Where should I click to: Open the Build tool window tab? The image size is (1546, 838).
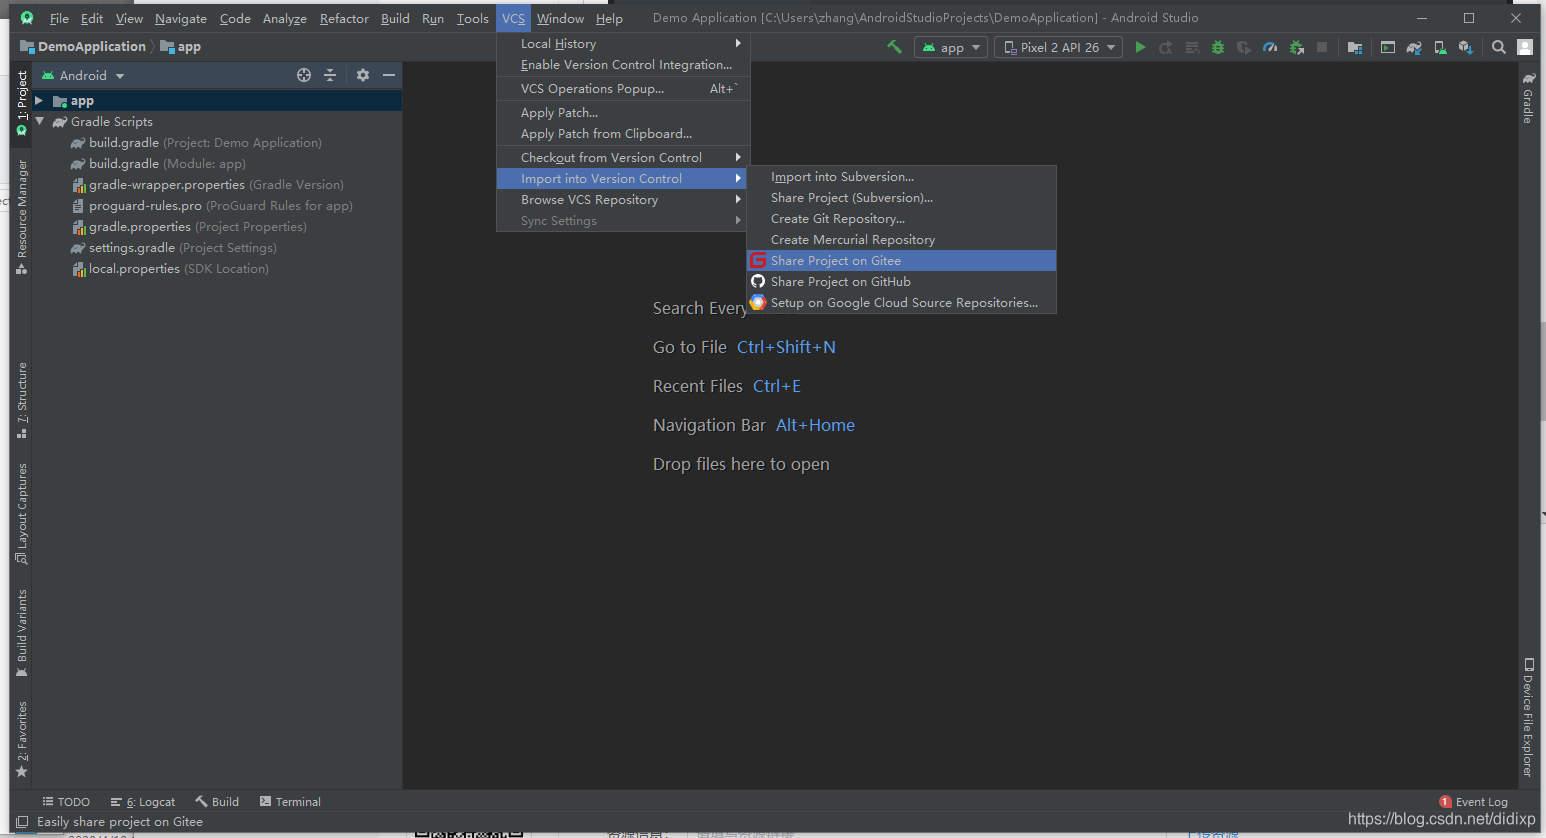(x=217, y=802)
